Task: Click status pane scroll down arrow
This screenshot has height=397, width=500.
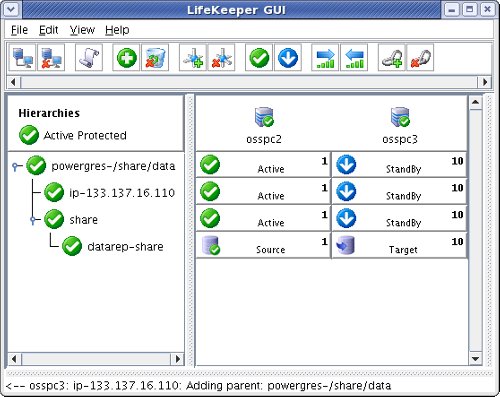Action: coord(475,359)
